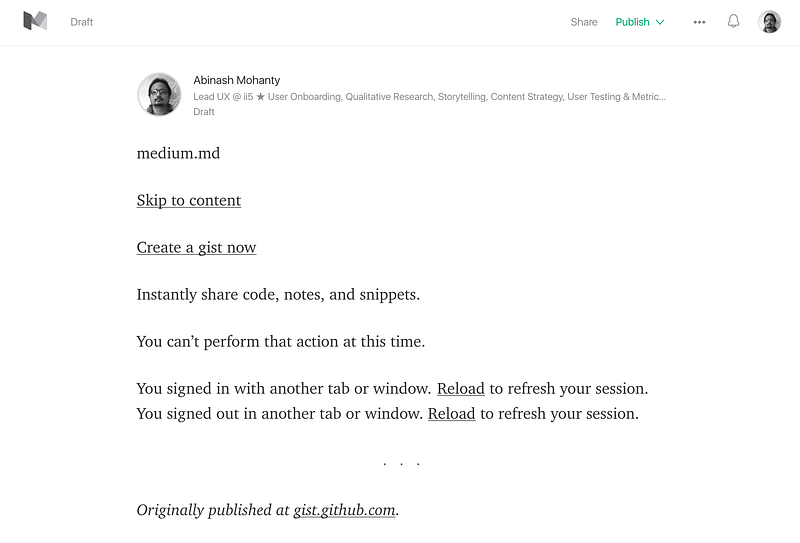The image size is (800, 543).
Task: Click the green Publish button text
Action: [x=632, y=22]
